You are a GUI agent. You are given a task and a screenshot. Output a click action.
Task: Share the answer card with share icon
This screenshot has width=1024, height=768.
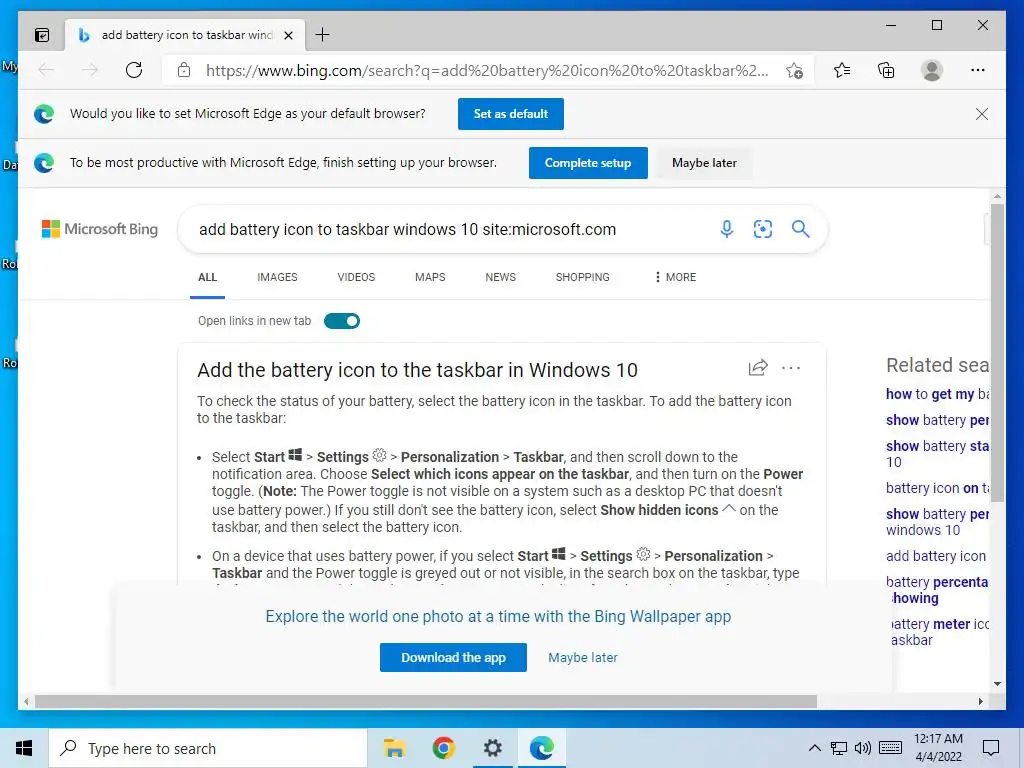point(758,368)
